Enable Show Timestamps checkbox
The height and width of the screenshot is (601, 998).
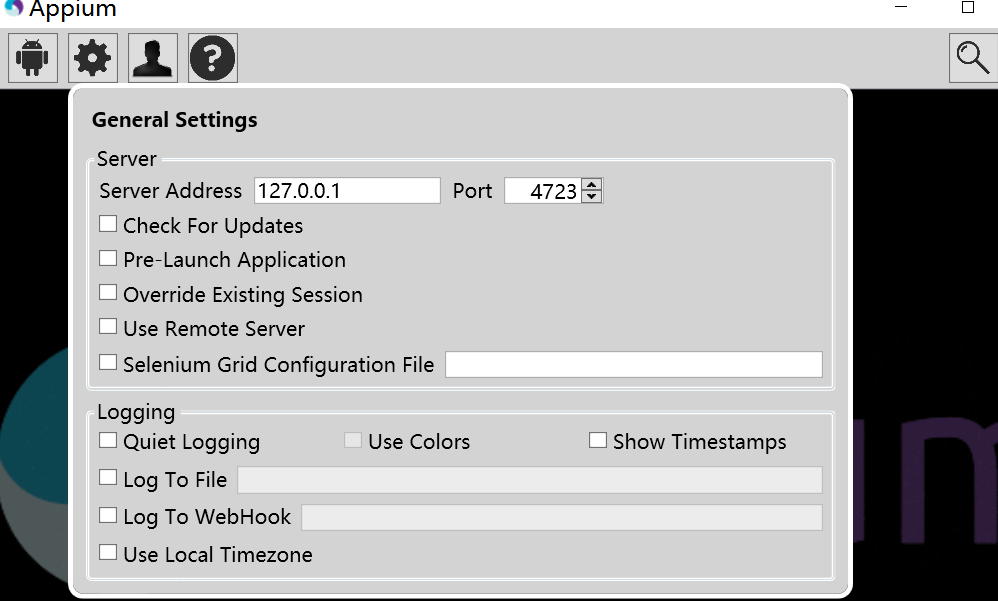[598, 441]
